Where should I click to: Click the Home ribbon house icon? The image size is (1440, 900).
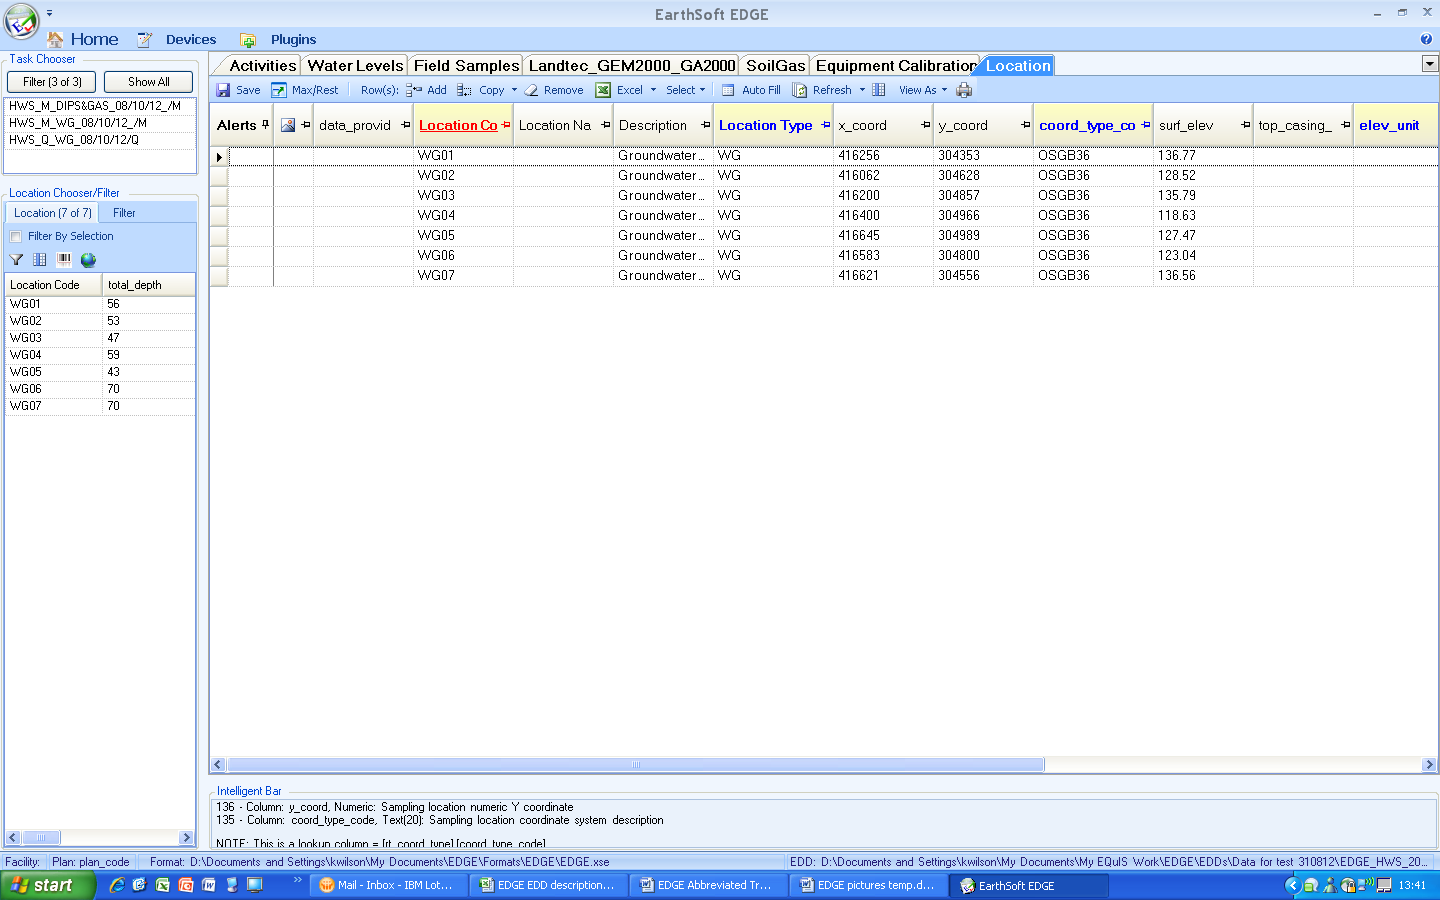point(56,39)
